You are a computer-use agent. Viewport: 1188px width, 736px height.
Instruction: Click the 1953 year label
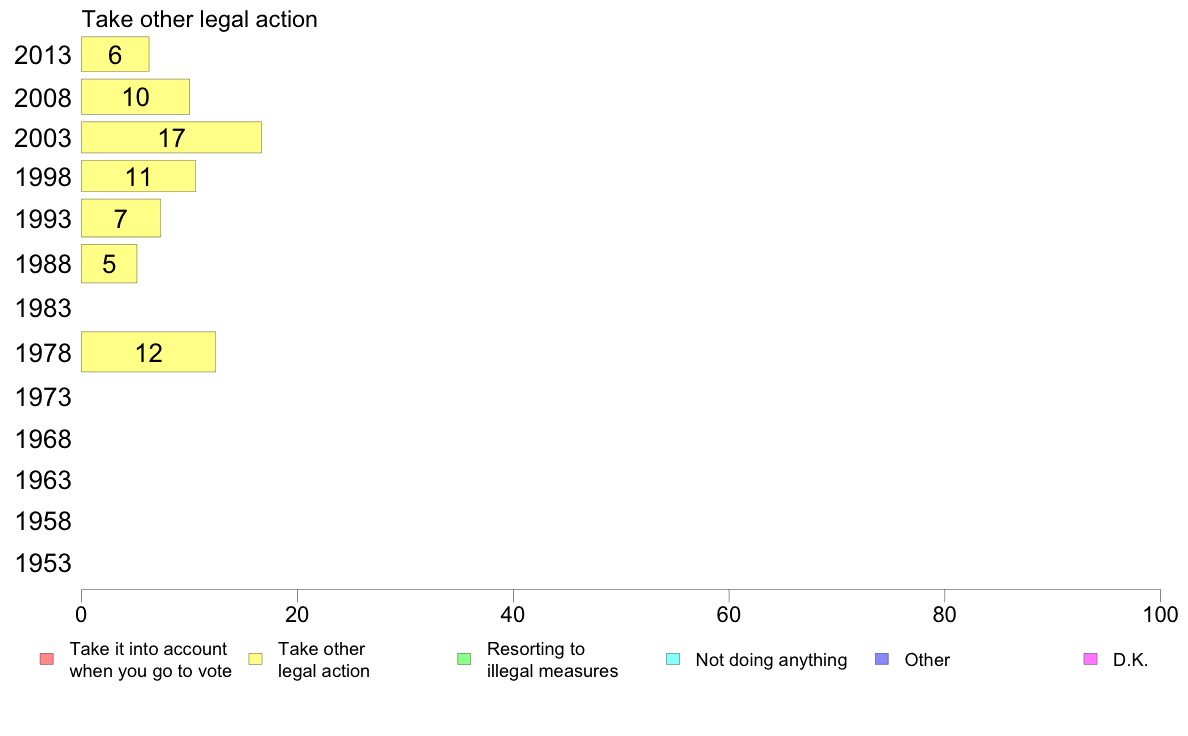pyautogui.click(x=43, y=563)
